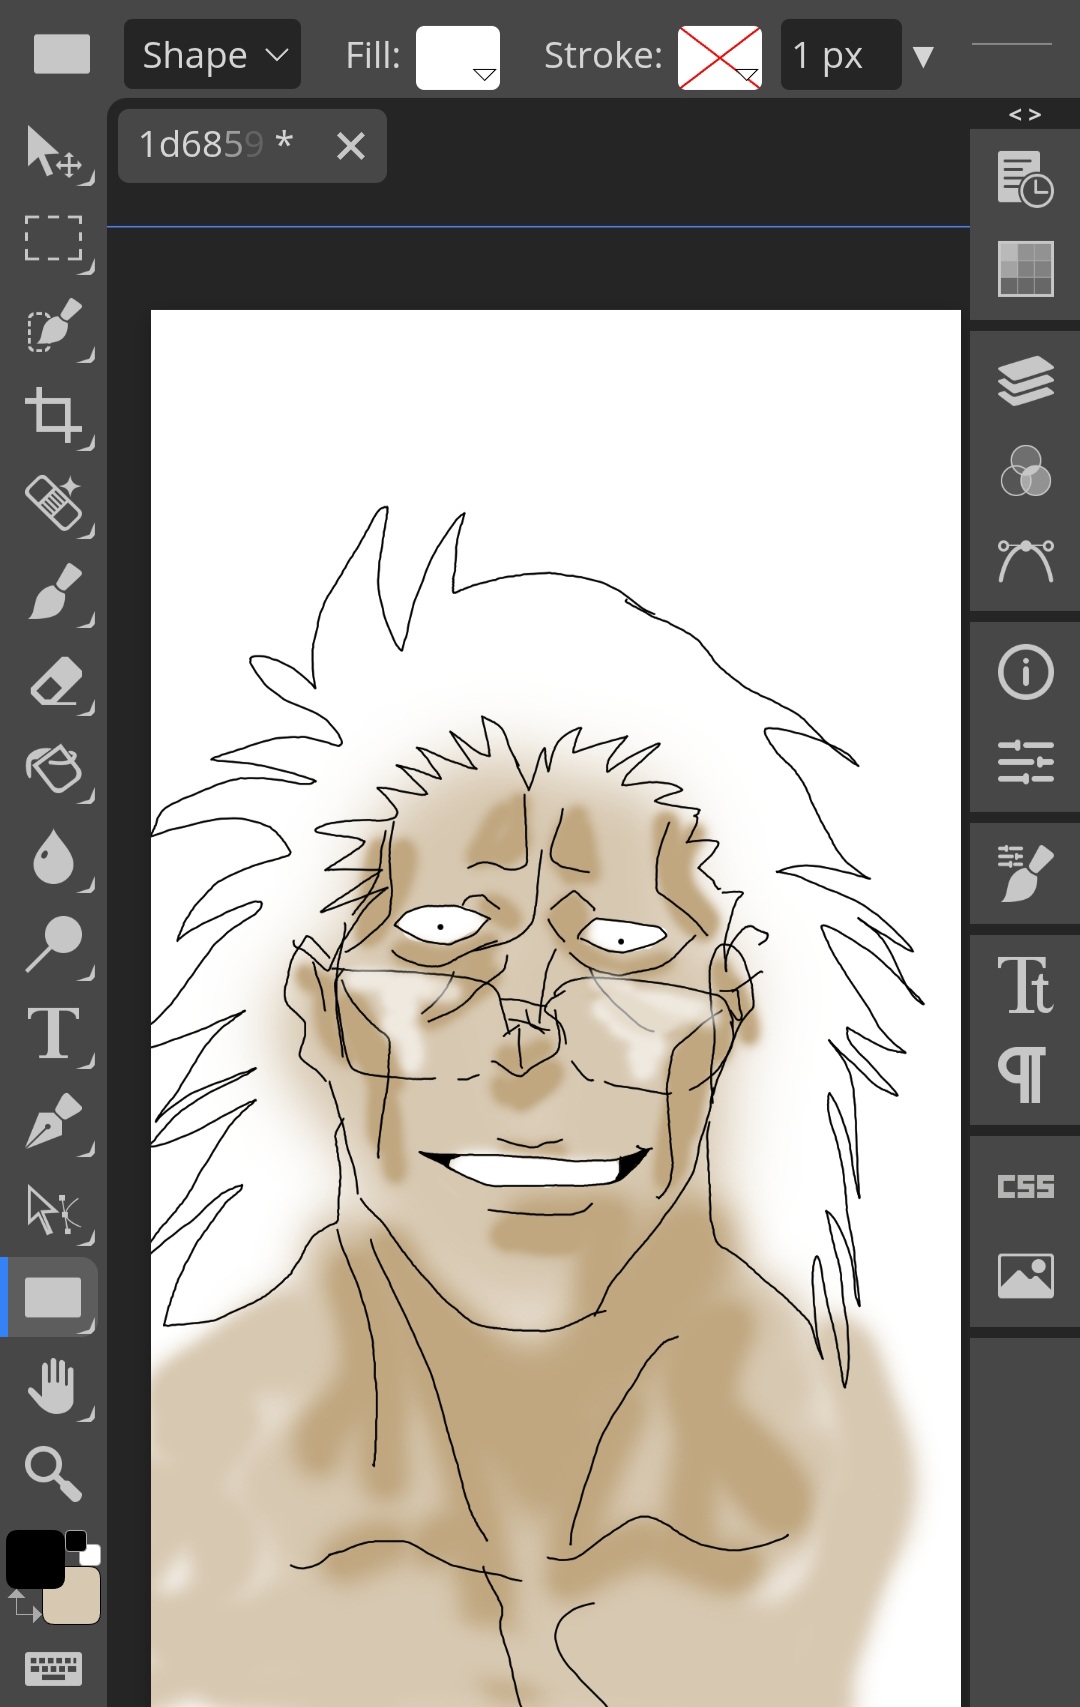Viewport: 1080px width, 1707px height.
Task: Select the Dodge tool
Action: click(x=54, y=944)
